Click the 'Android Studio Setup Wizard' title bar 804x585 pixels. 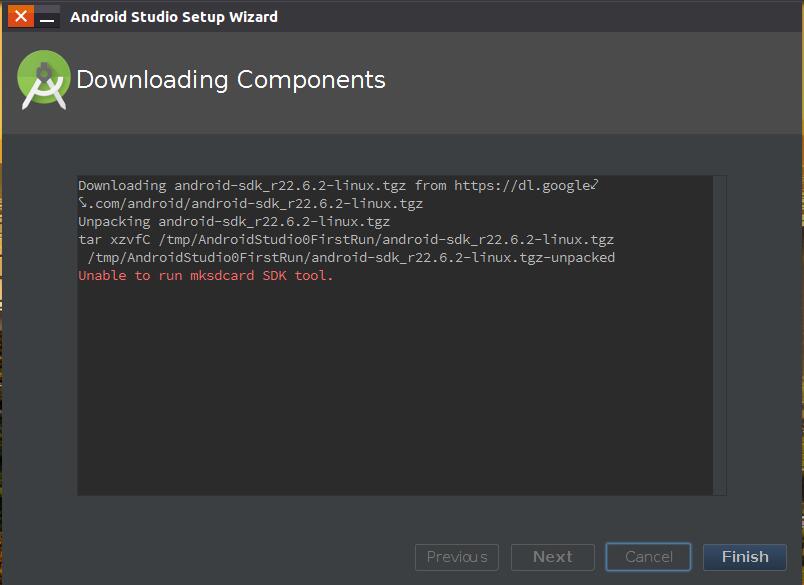pos(400,17)
